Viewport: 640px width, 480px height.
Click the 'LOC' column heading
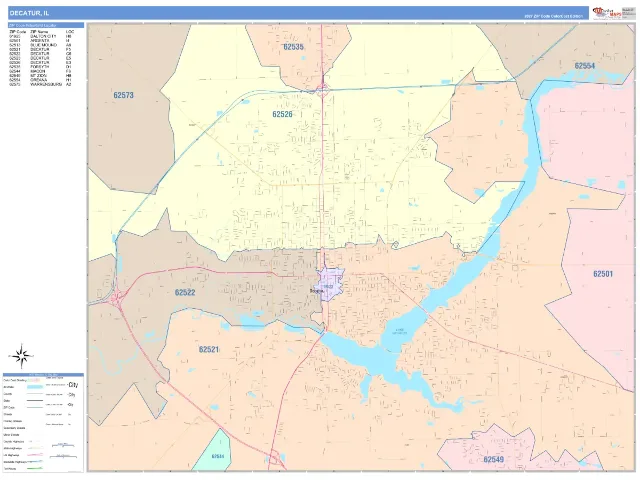[70, 31]
